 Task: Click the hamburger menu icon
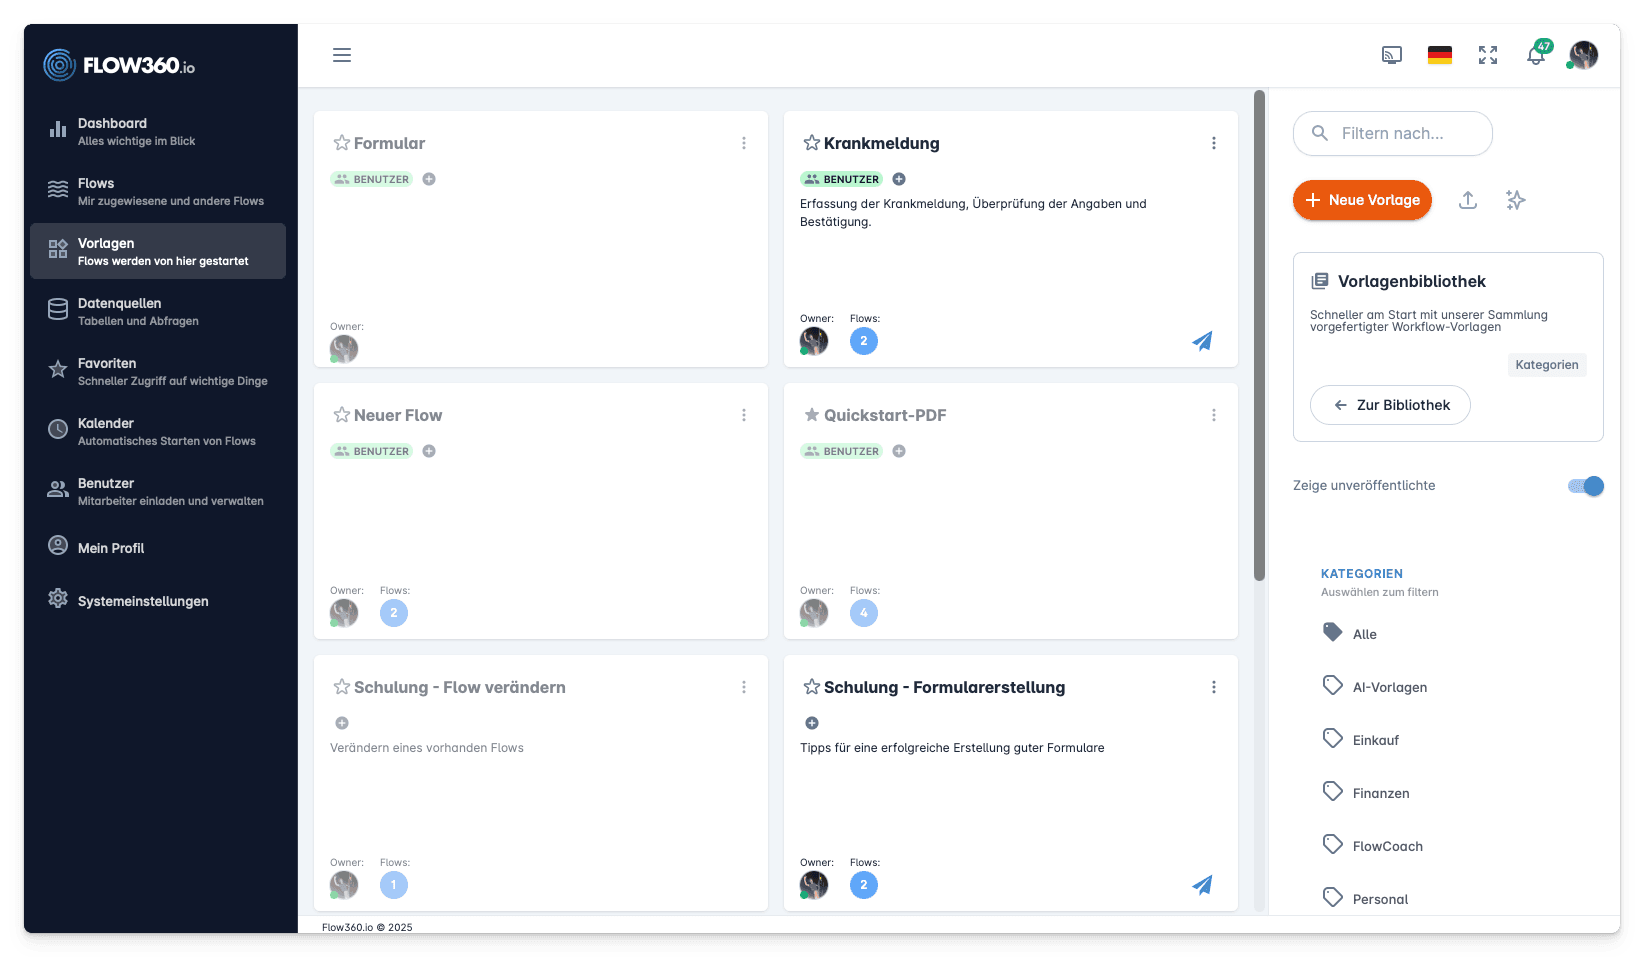[x=342, y=55]
